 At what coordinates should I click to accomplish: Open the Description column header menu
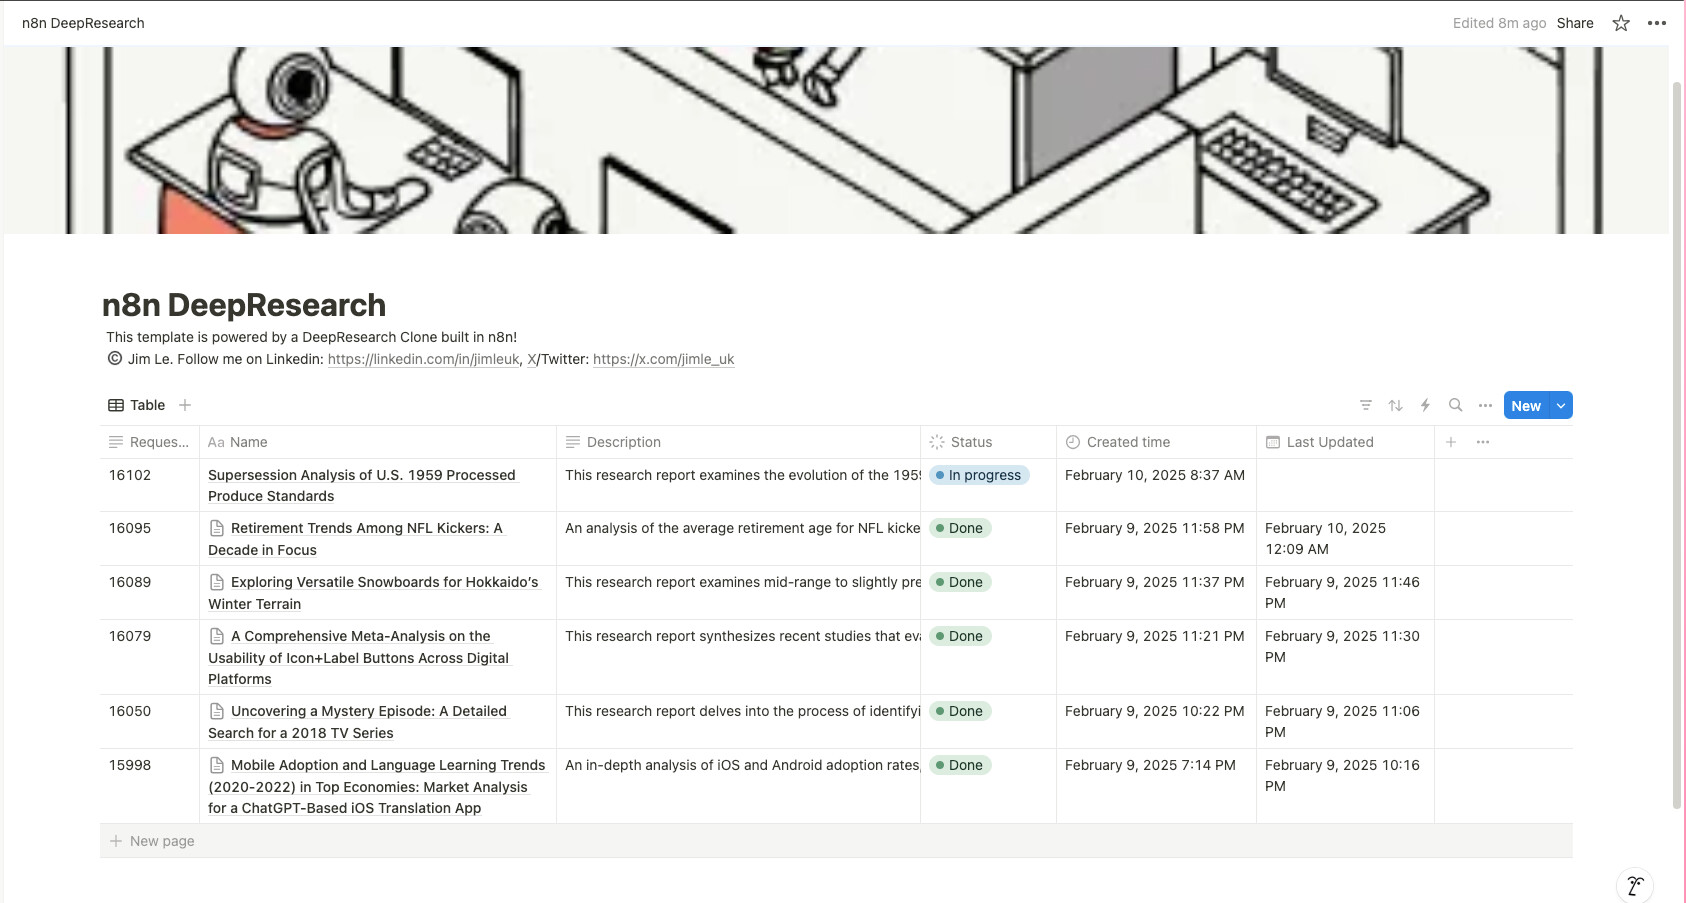pyautogui.click(x=738, y=442)
